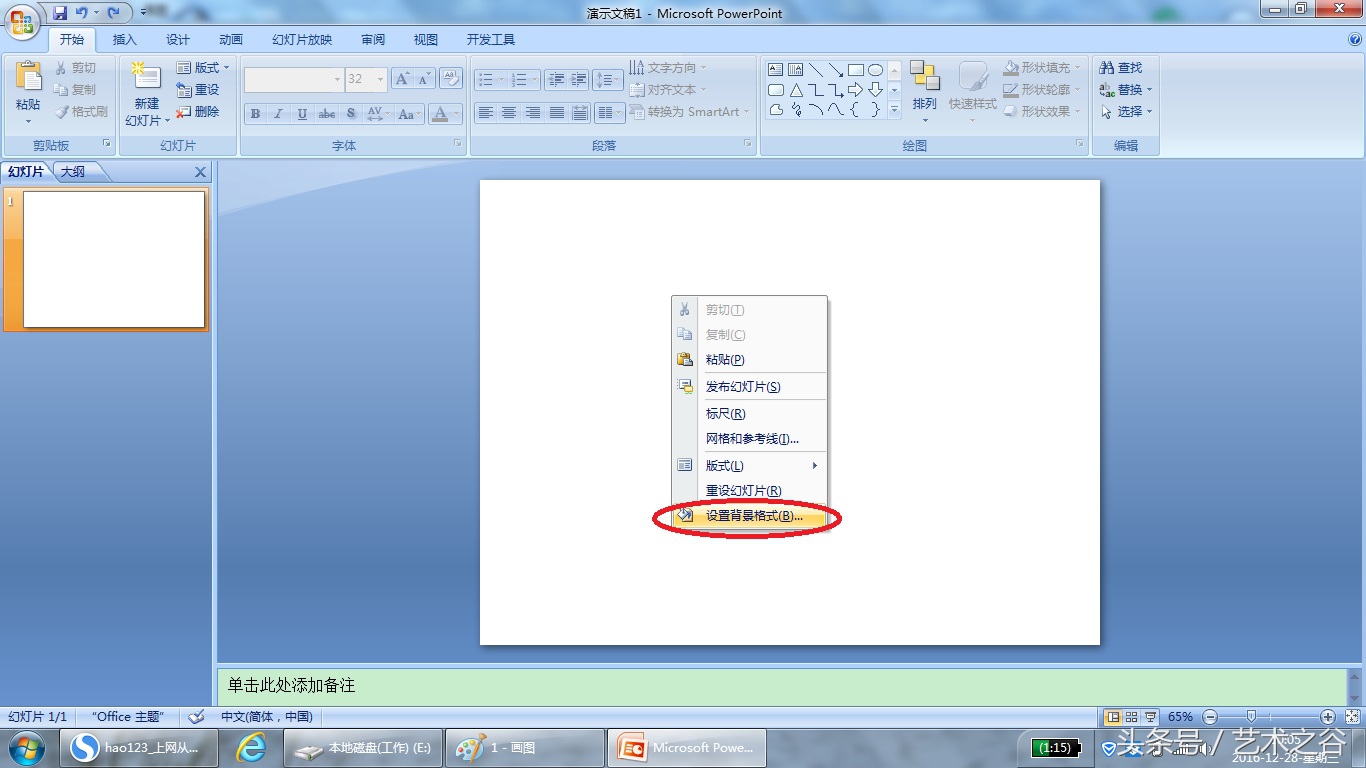Viewport: 1366px width, 768px height.
Task: Open the 幻灯片放映 Slide Show tab
Action: point(302,40)
